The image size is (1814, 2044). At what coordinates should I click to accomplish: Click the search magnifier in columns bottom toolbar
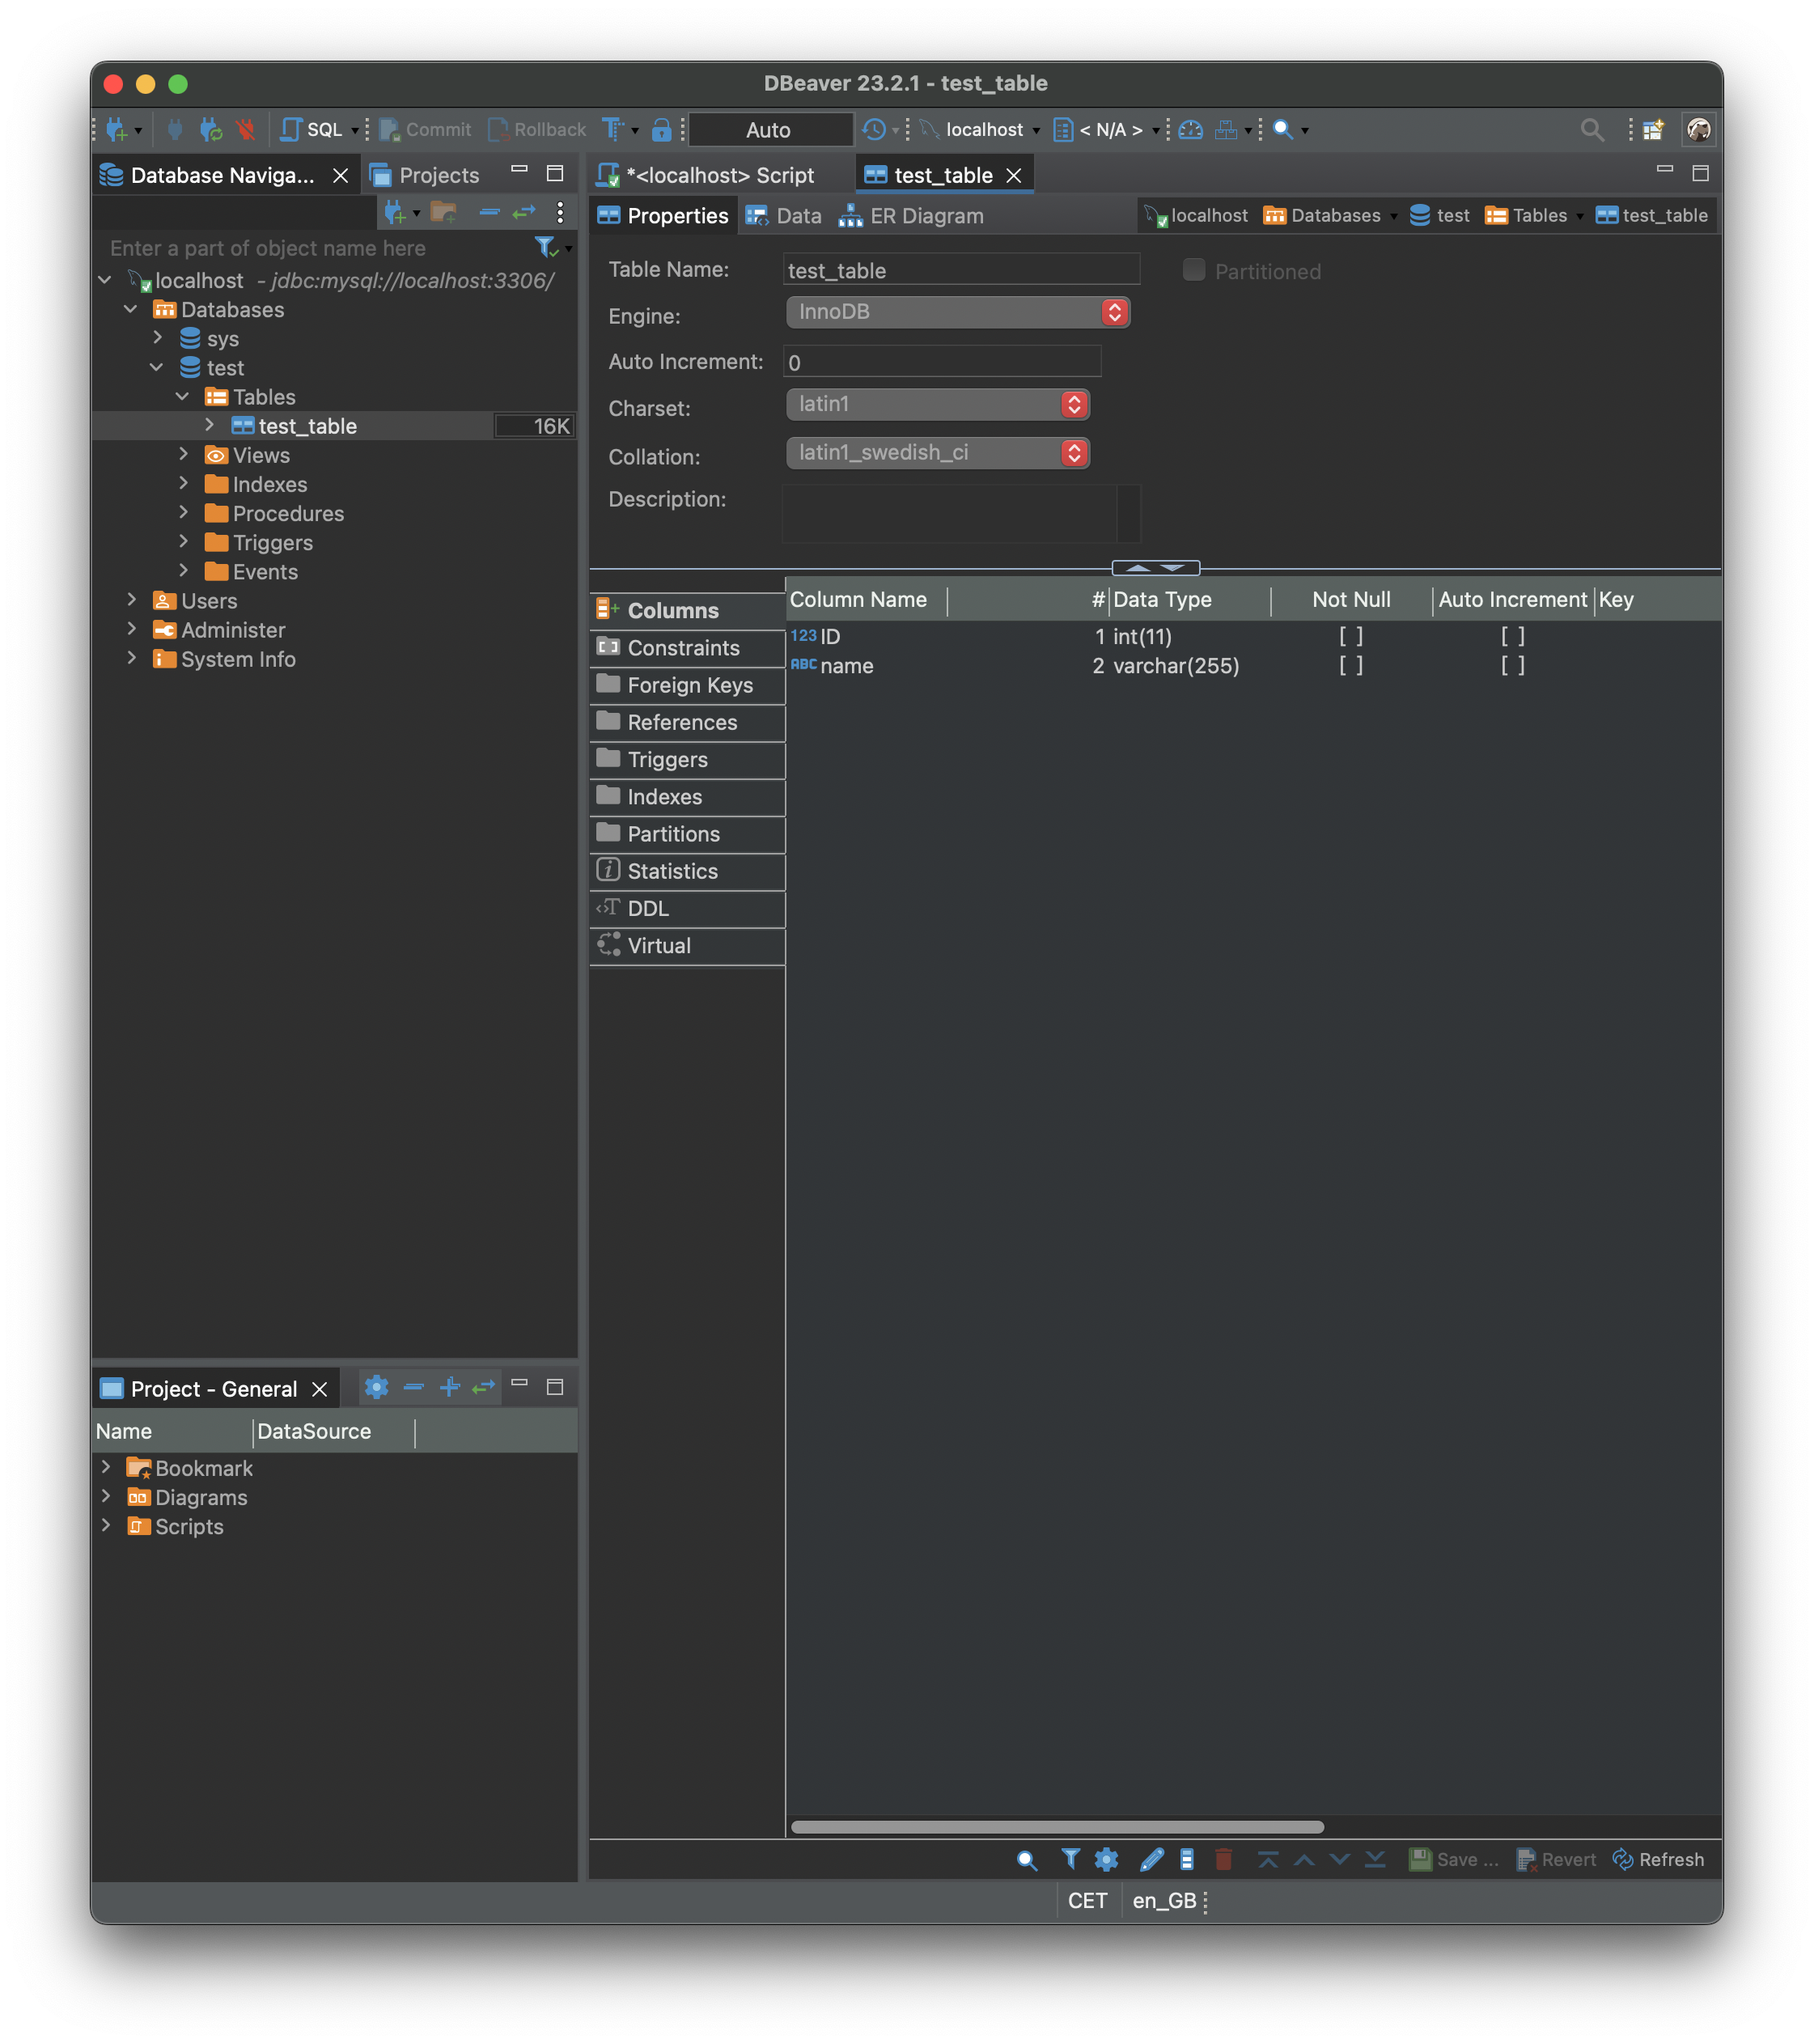point(1026,1860)
